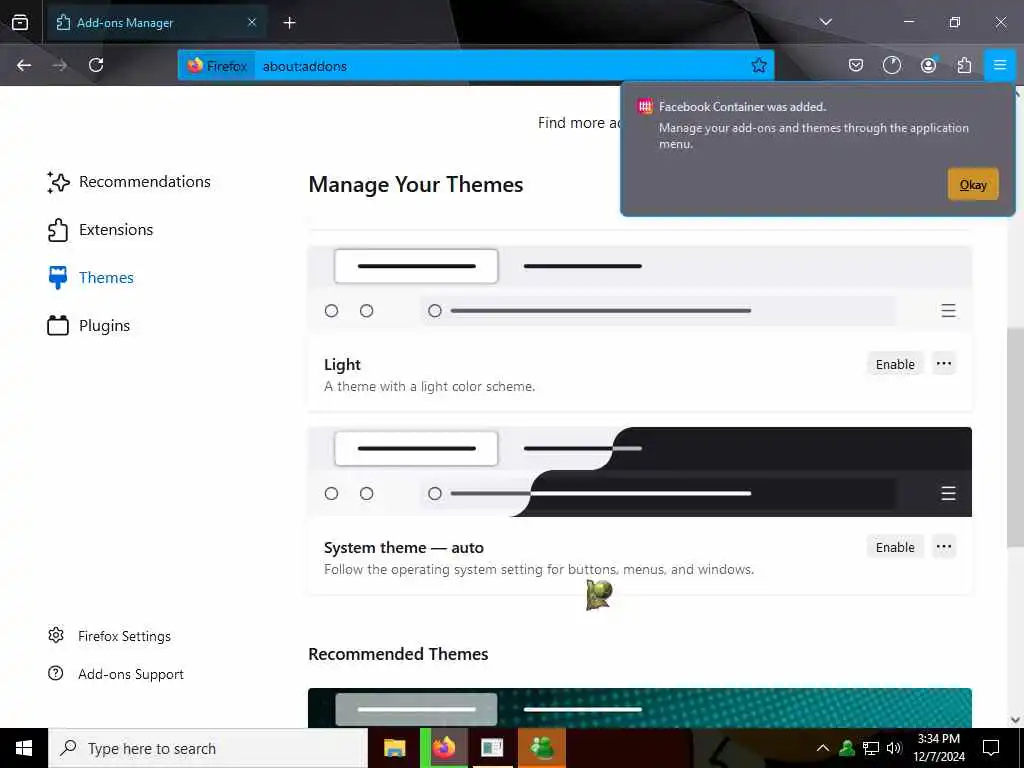Close the Add-ons Manager tab

tap(252, 22)
